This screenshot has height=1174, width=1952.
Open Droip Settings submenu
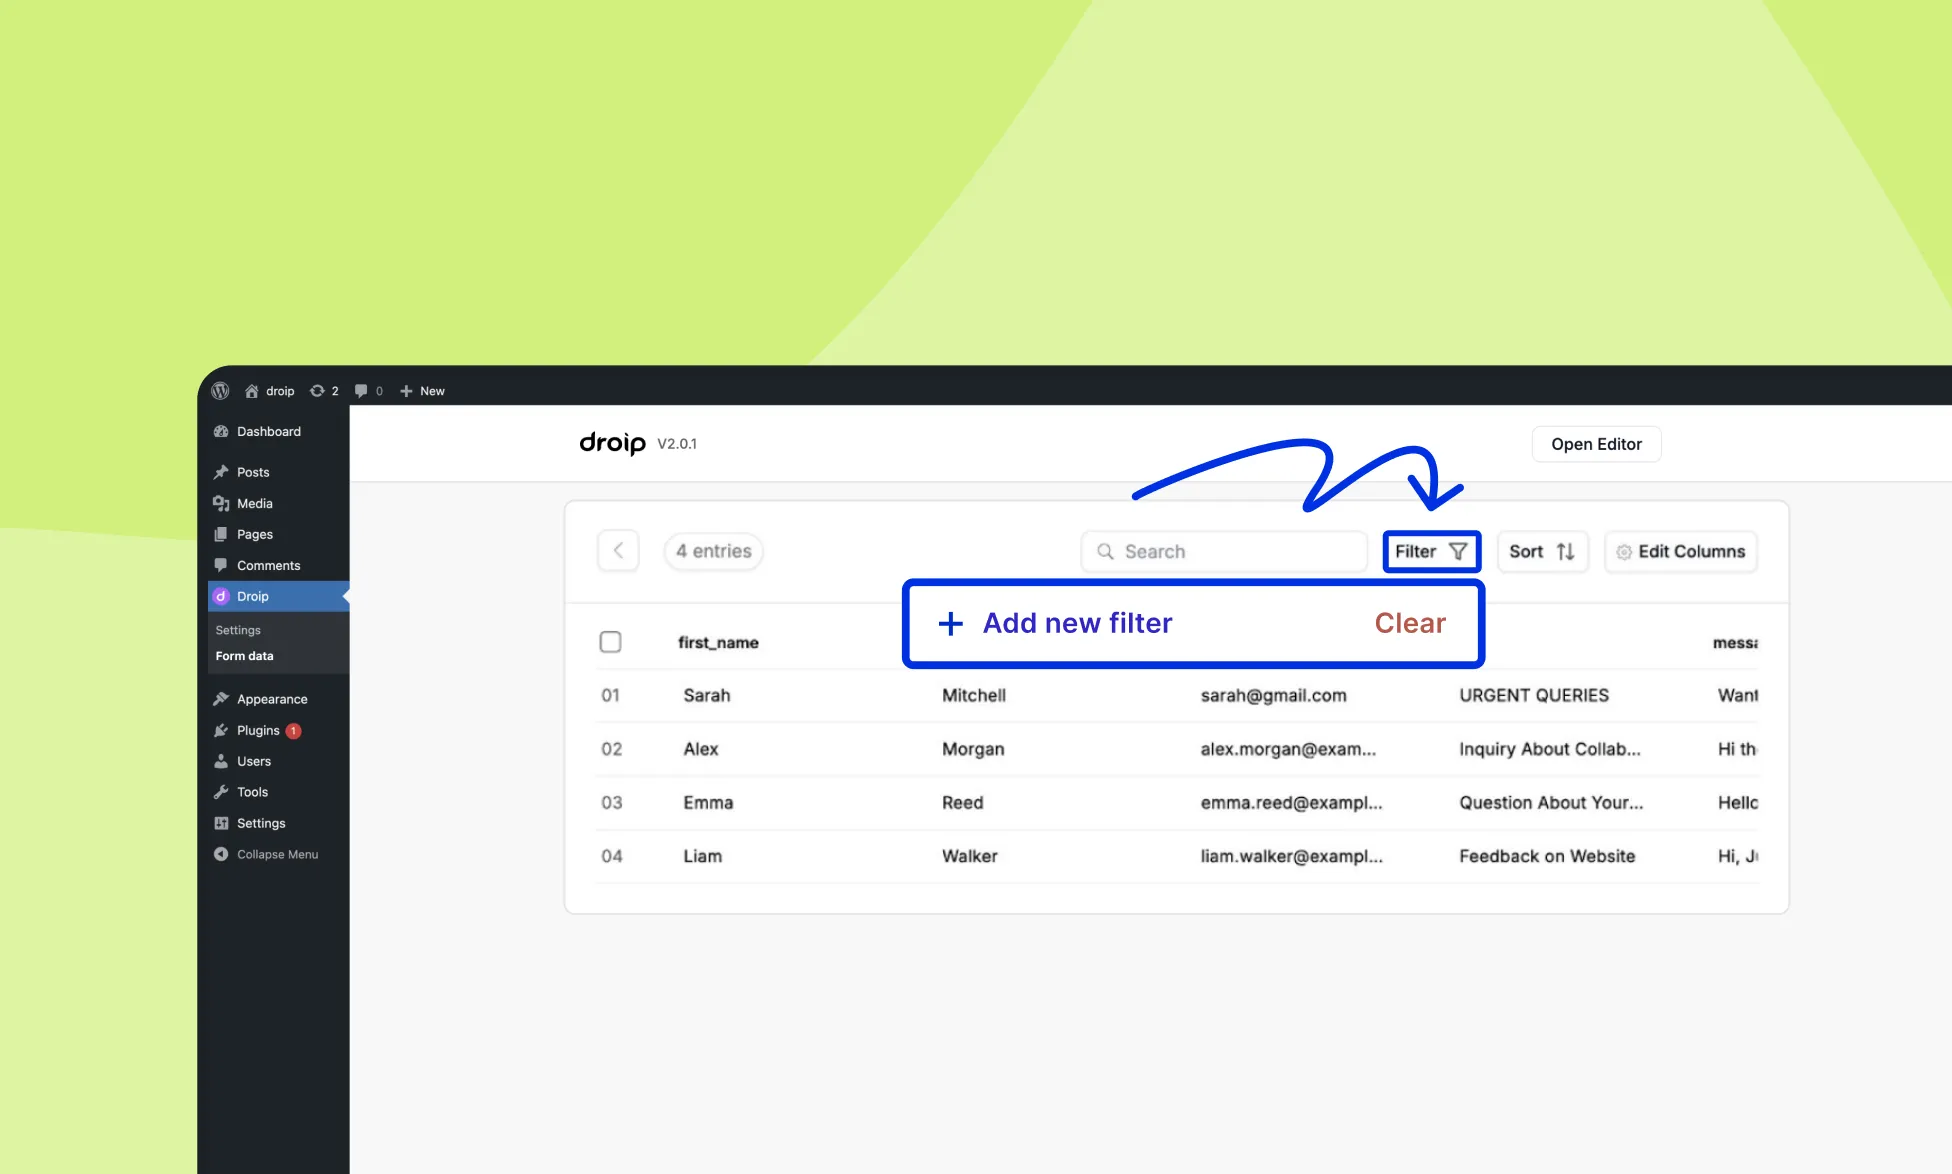coord(238,630)
